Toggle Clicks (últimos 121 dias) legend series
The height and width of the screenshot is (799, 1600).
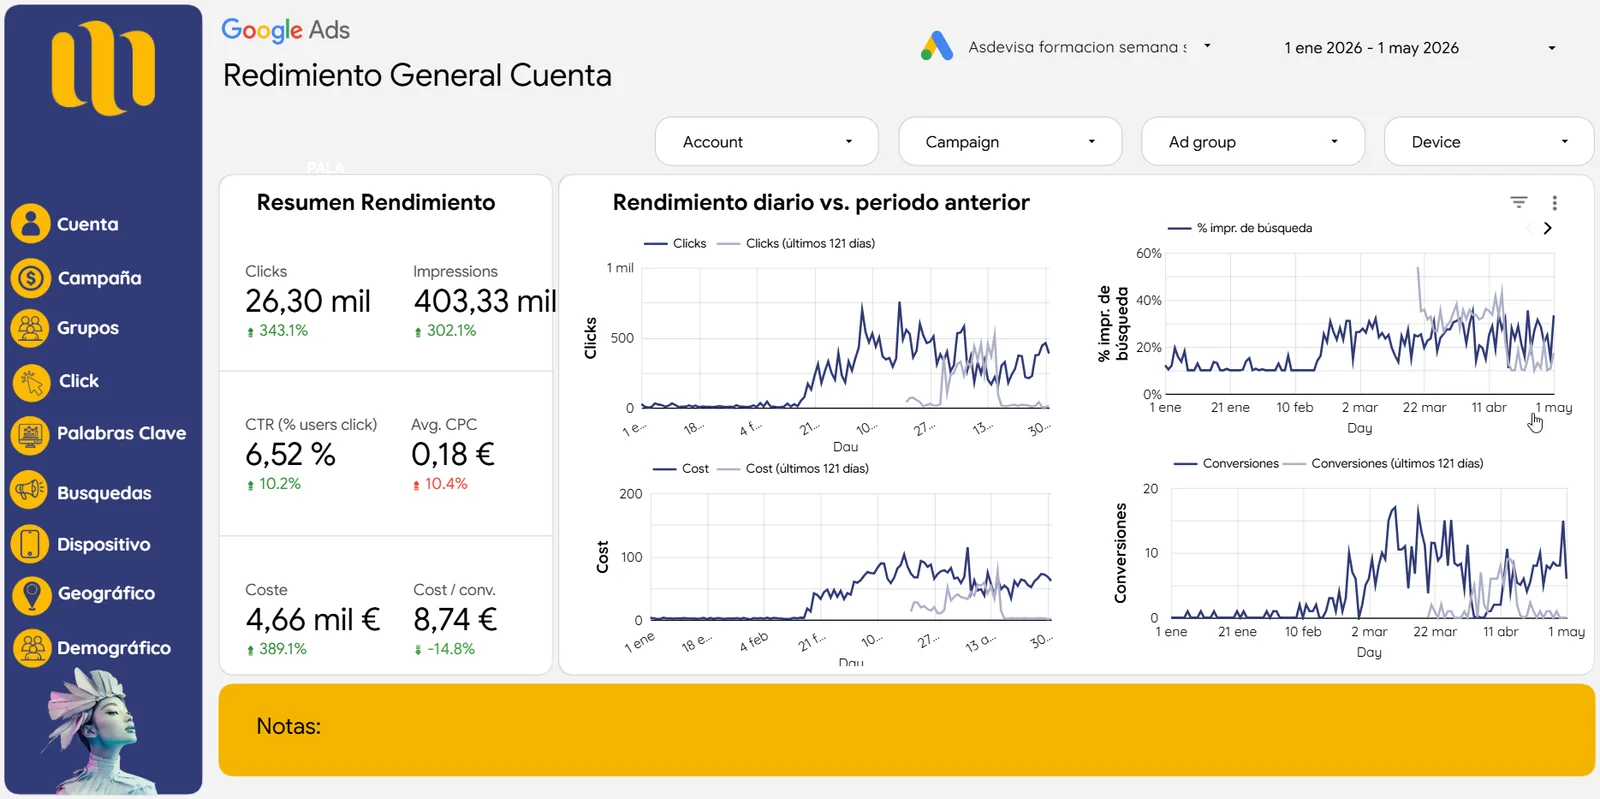pyautogui.click(x=796, y=243)
